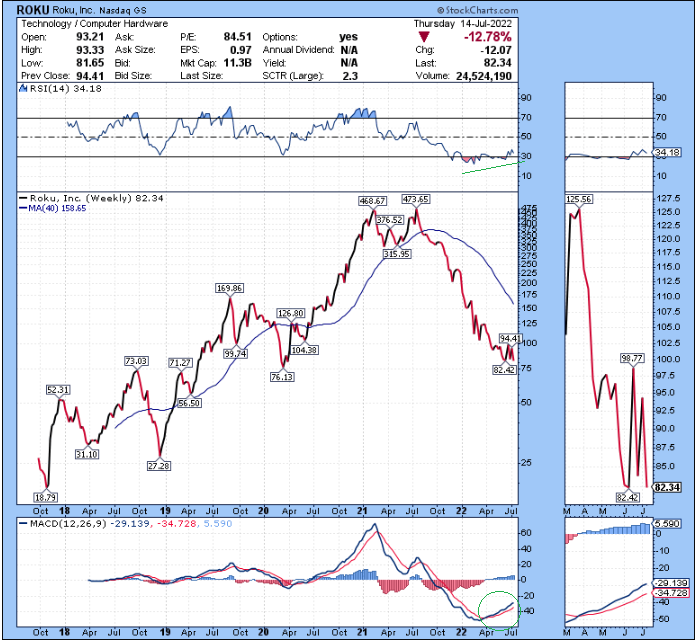
Task: Click the 94.41 price label on main chart
Action: click(x=510, y=338)
